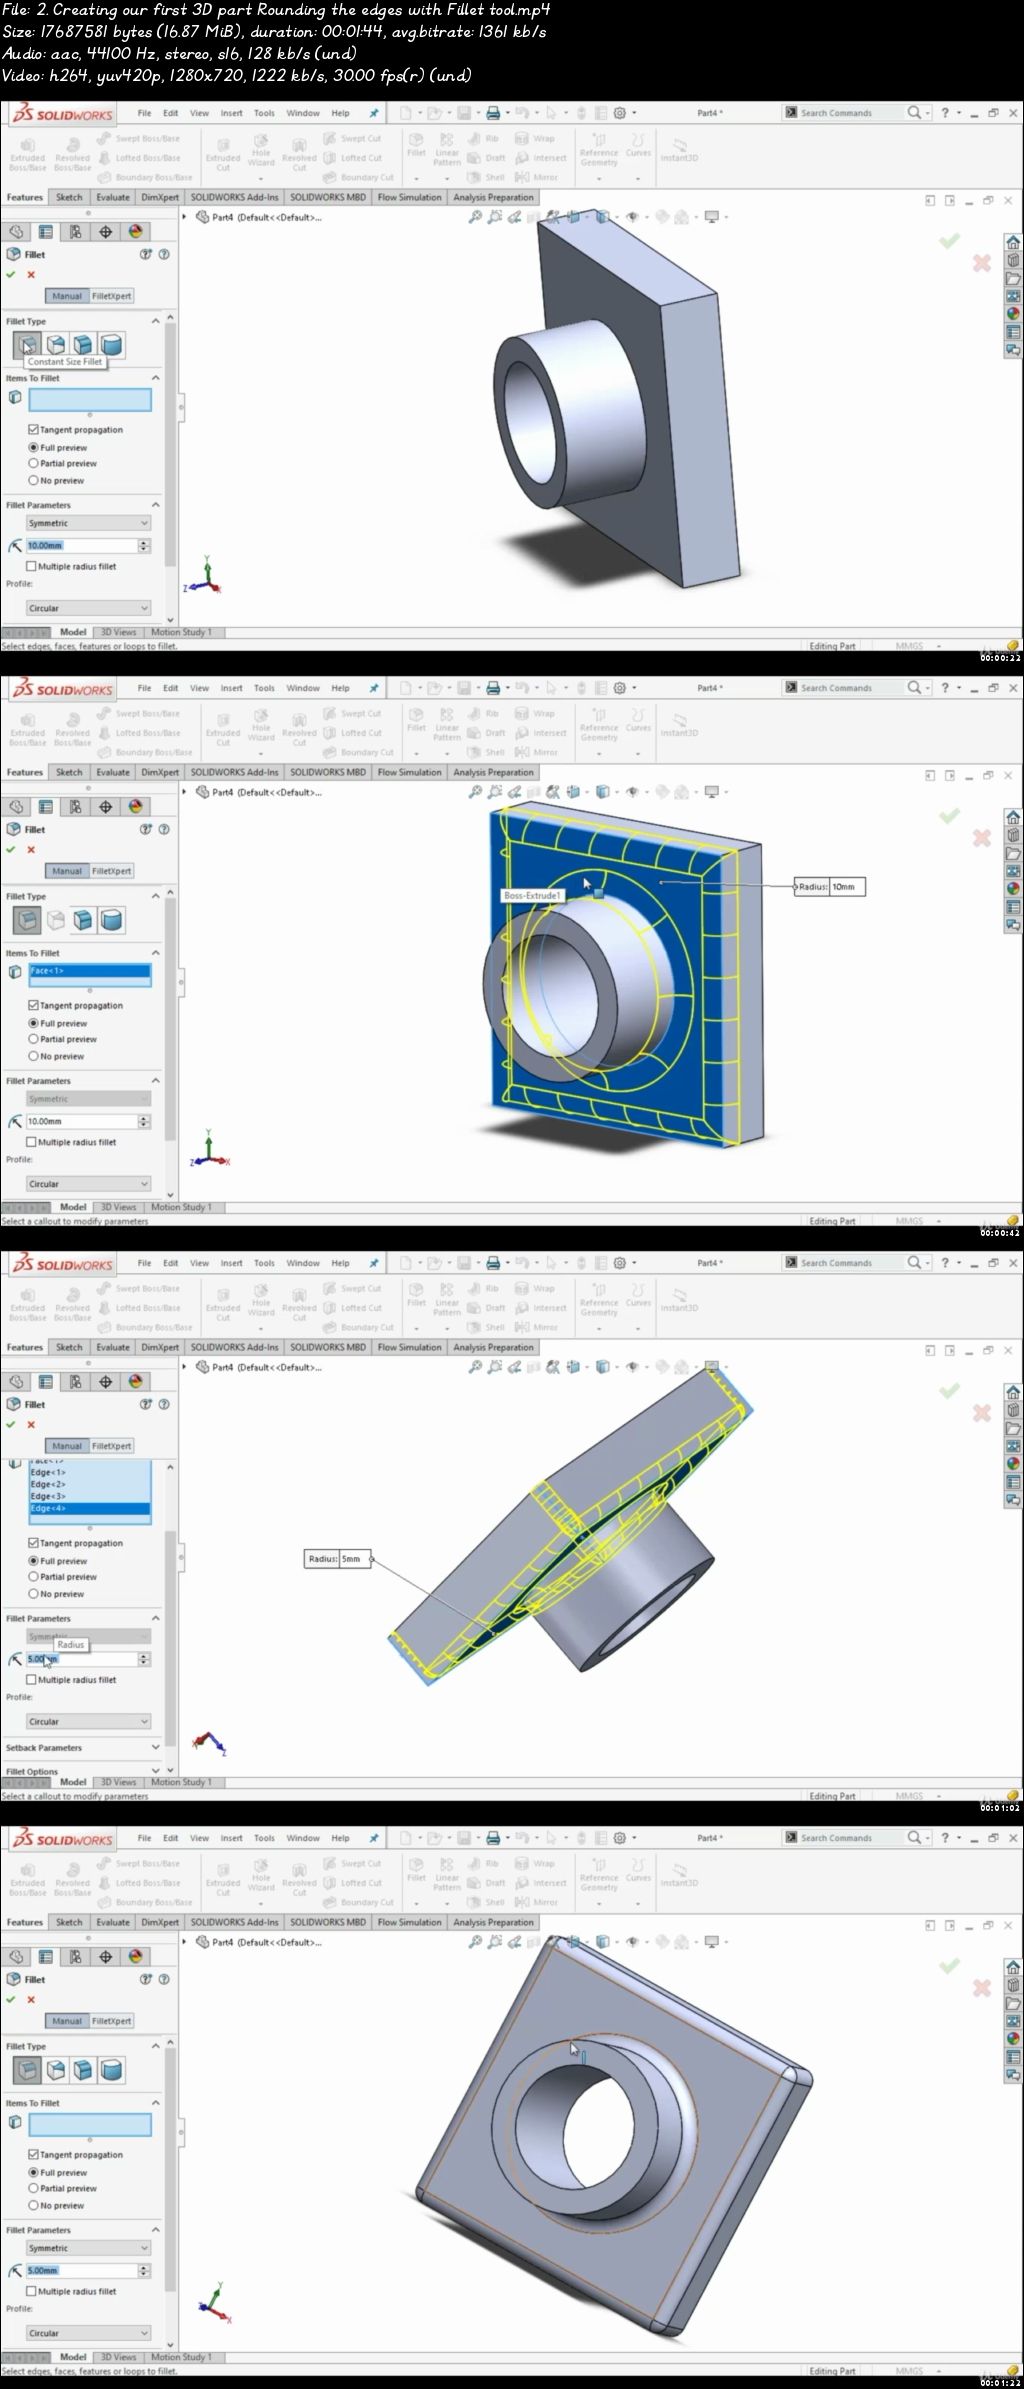Open Motion Study 1 tab in the 00:01:22 frame
The height and width of the screenshot is (2389, 1024).
click(181, 2357)
